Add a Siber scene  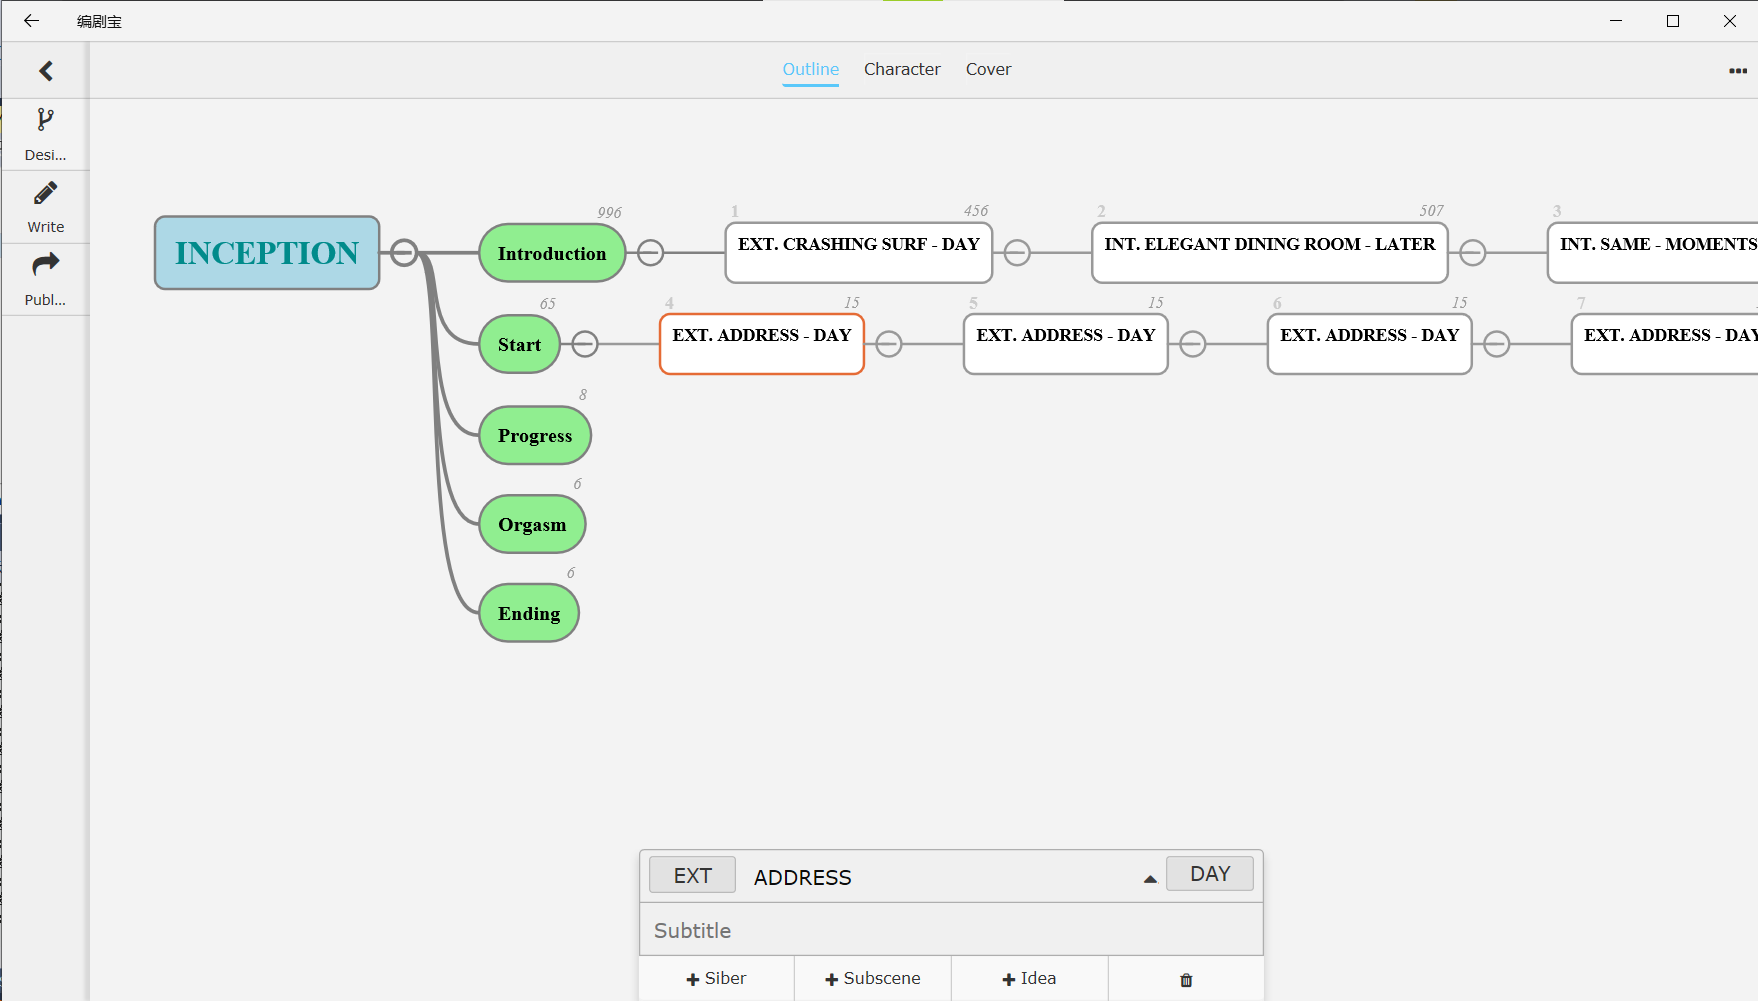(717, 979)
